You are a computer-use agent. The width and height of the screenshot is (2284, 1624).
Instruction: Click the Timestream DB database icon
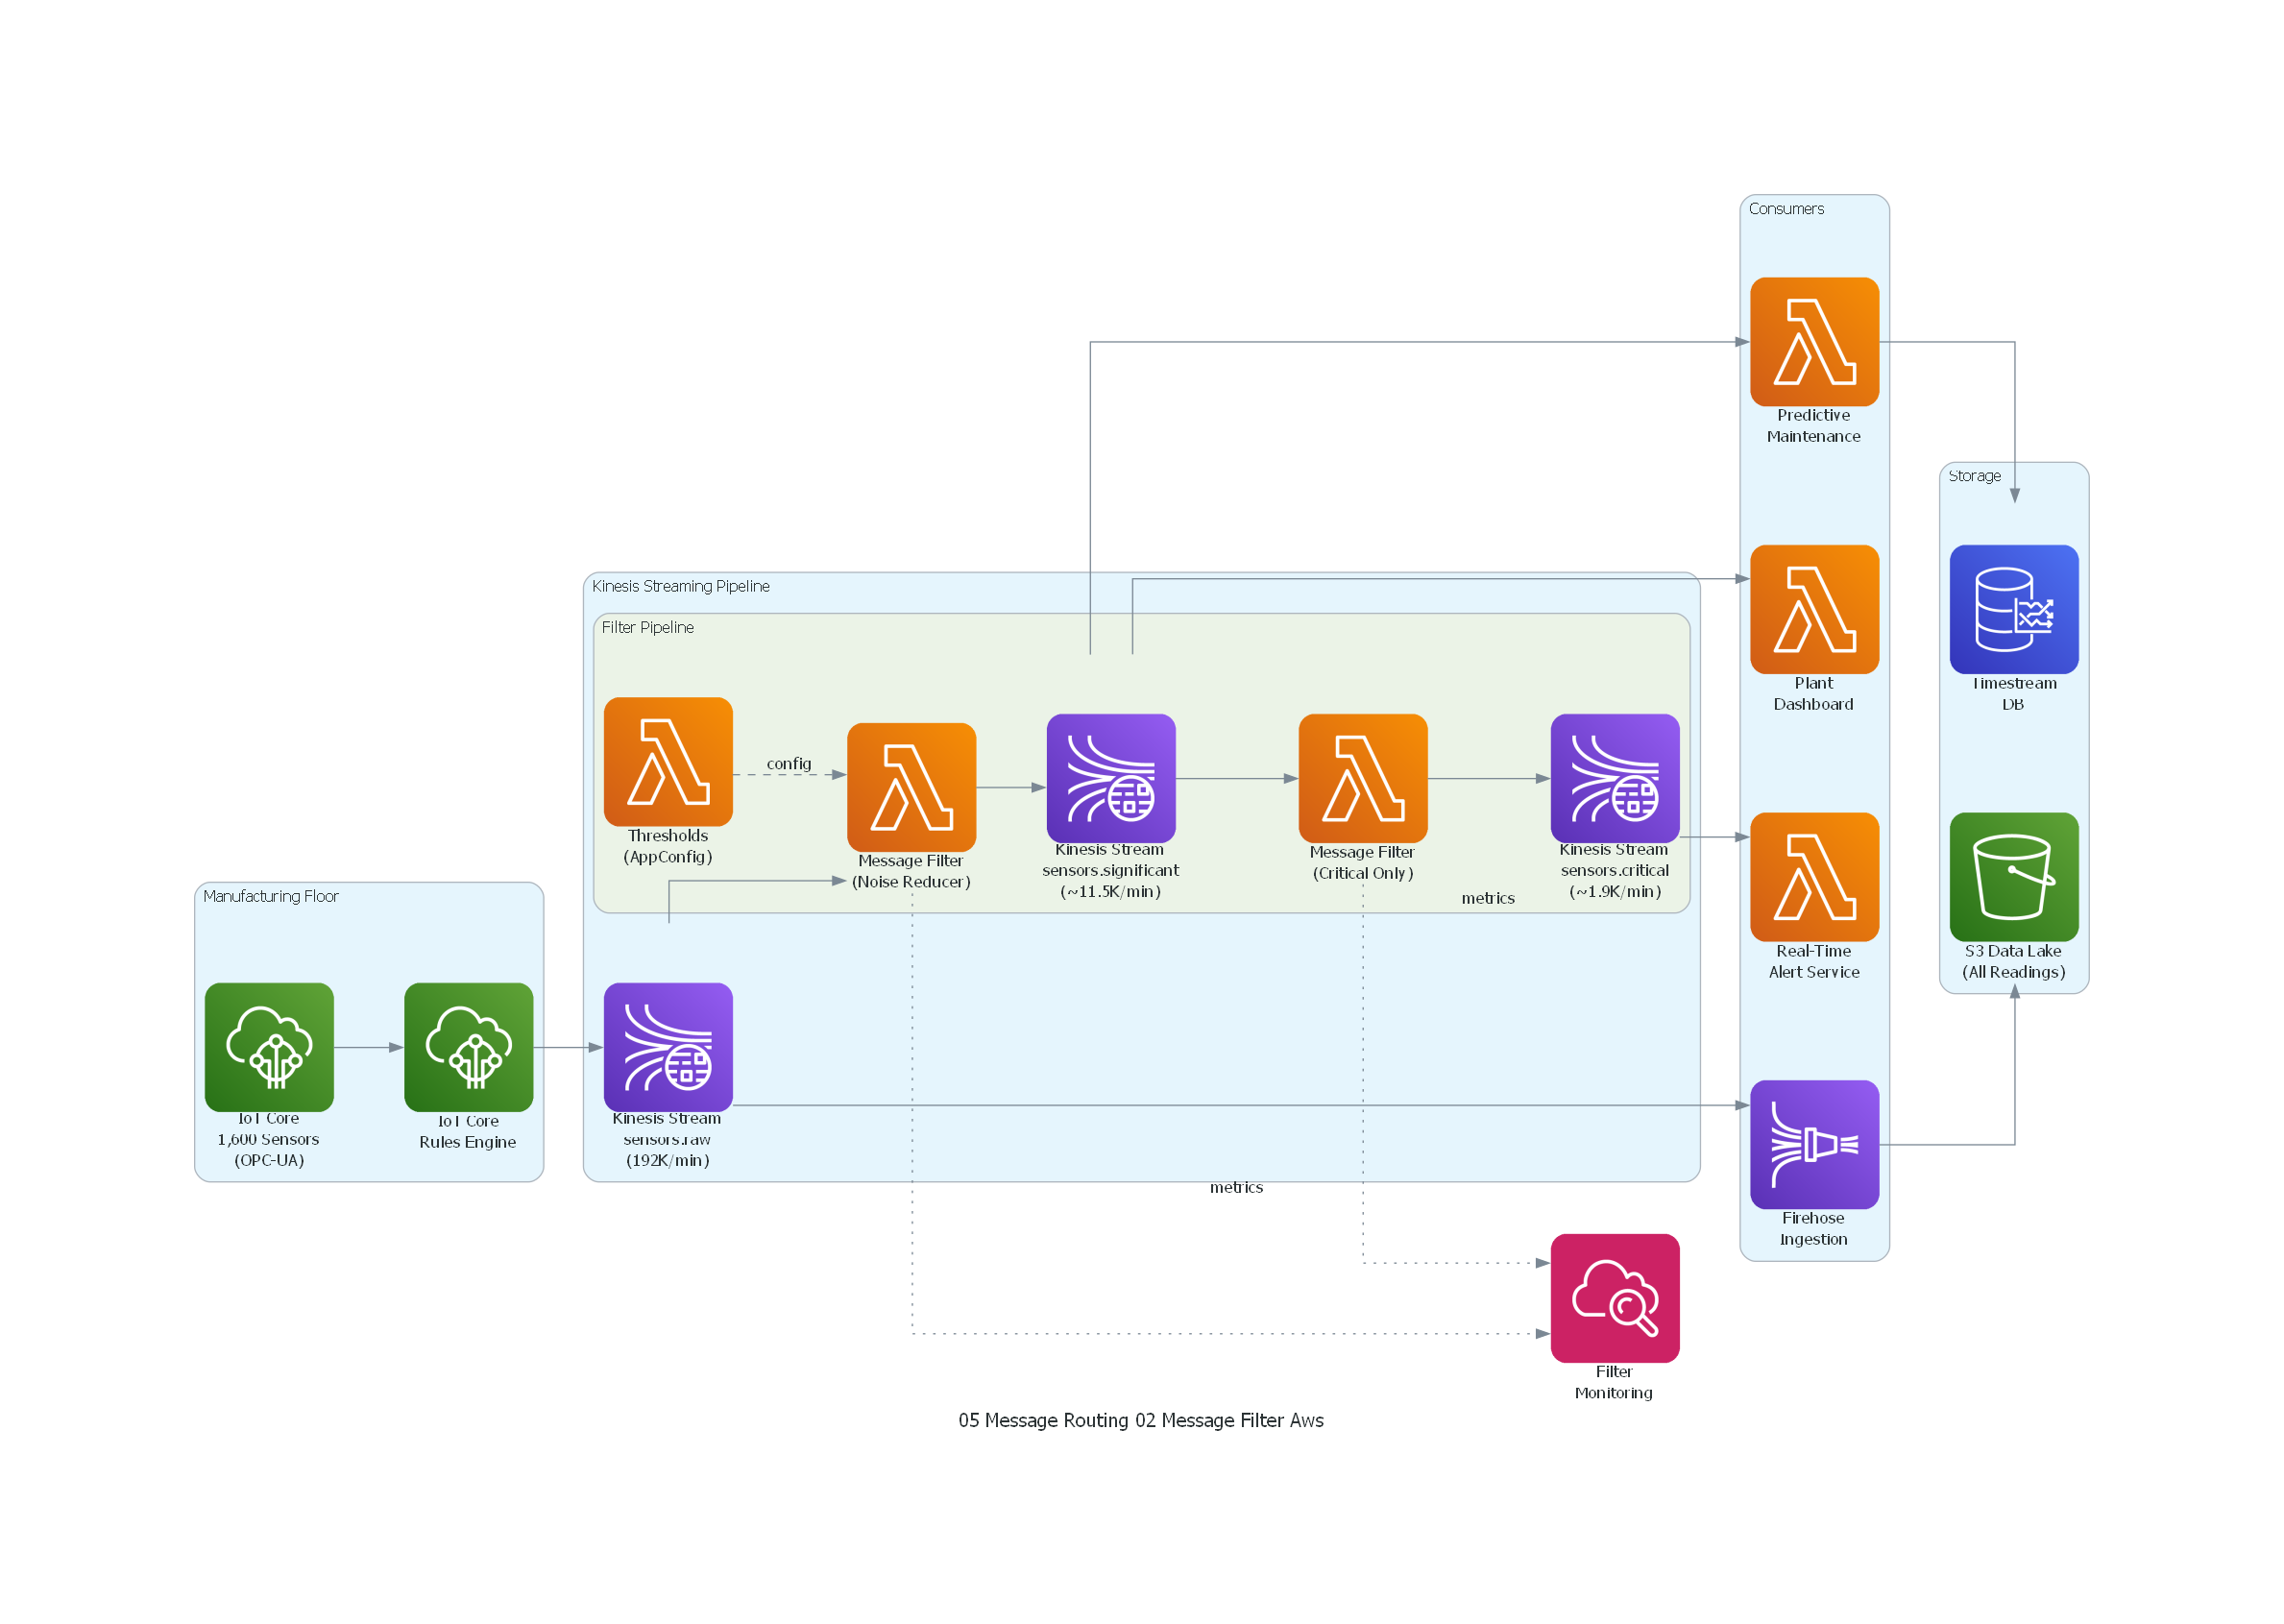[2013, 608]
